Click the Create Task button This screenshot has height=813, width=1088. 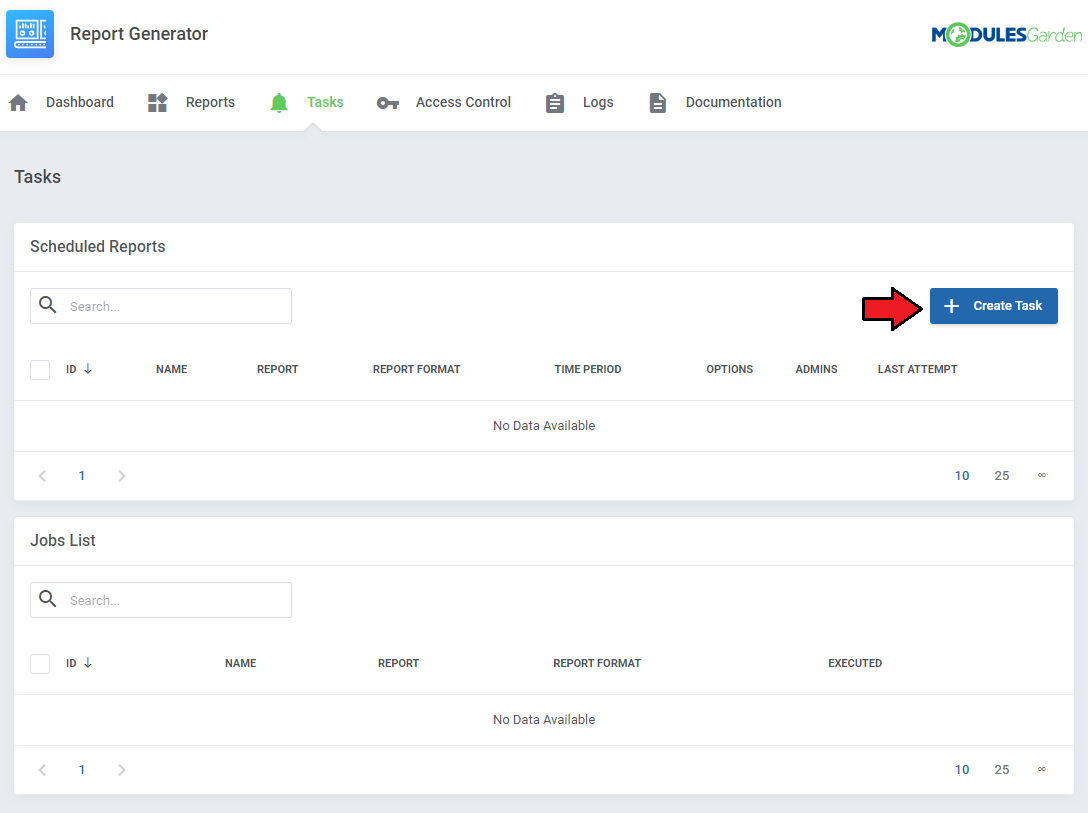[x=994, y=306]
